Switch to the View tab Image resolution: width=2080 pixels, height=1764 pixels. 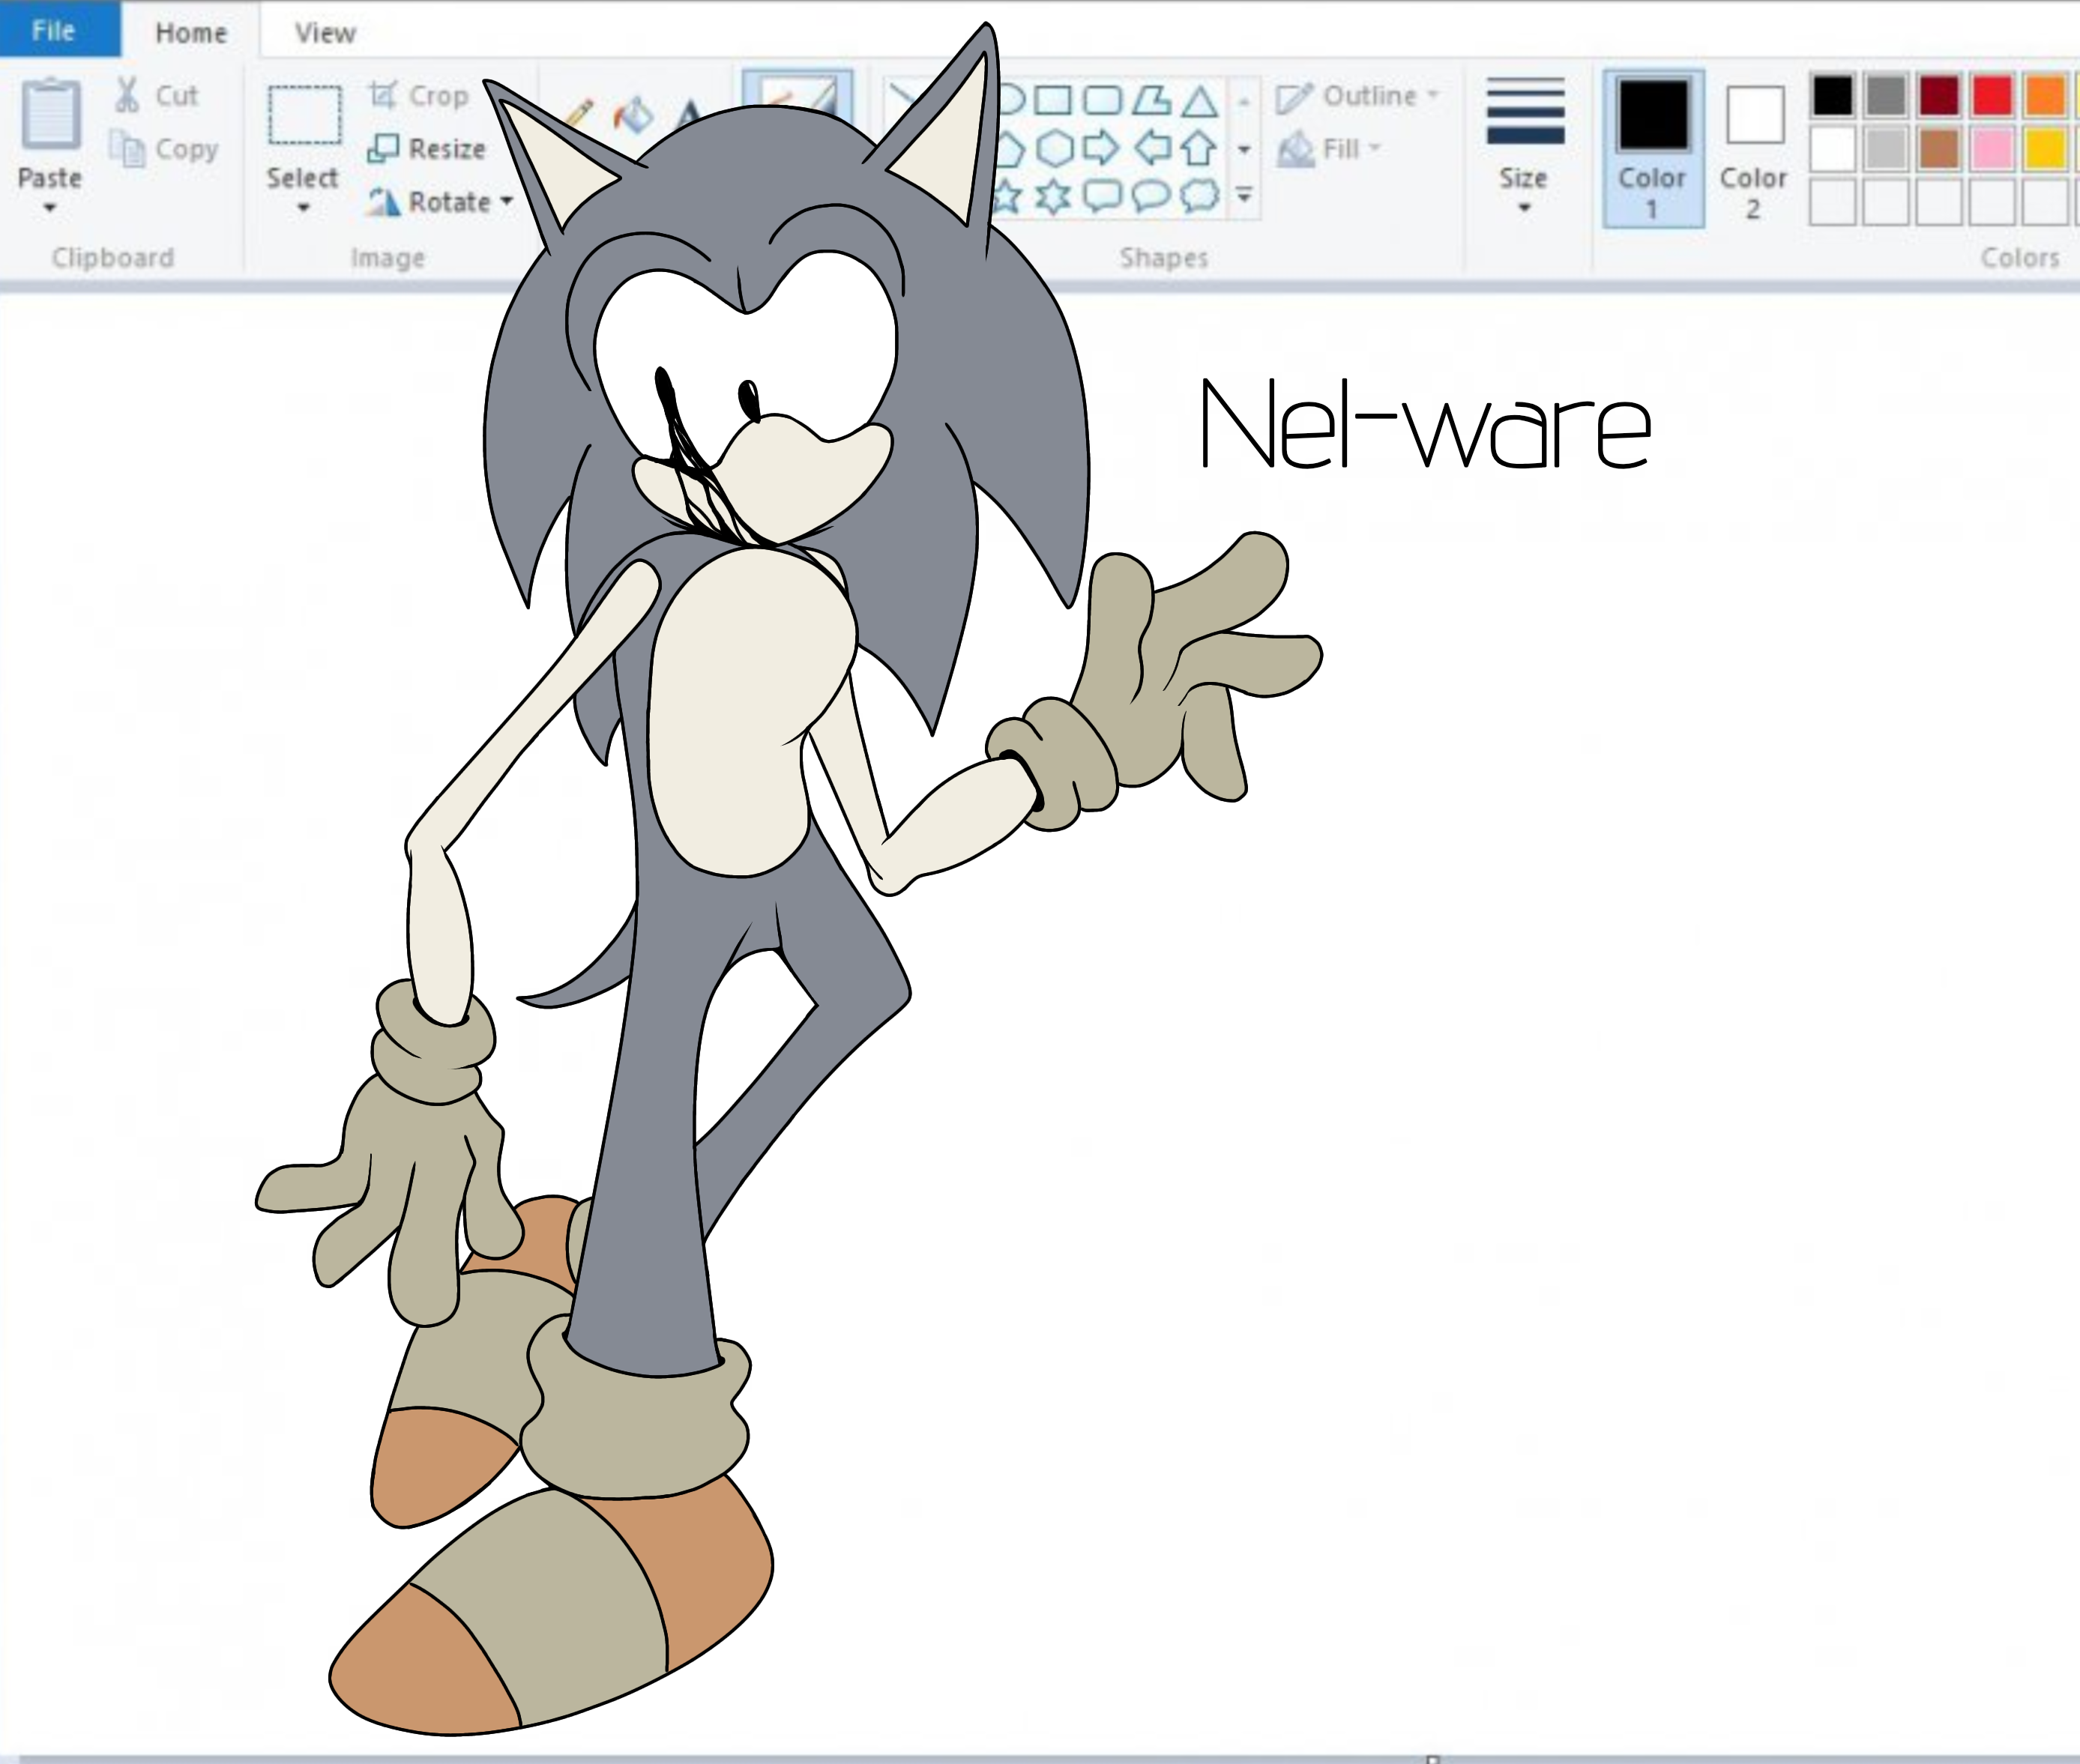click(325, 33)
